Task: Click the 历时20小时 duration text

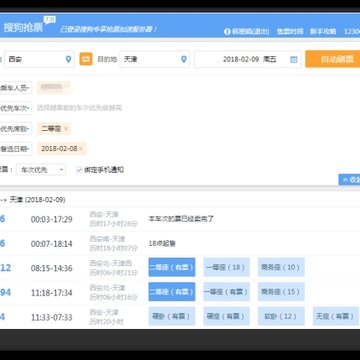Action: pyautogui.click(x=106, y=322)
